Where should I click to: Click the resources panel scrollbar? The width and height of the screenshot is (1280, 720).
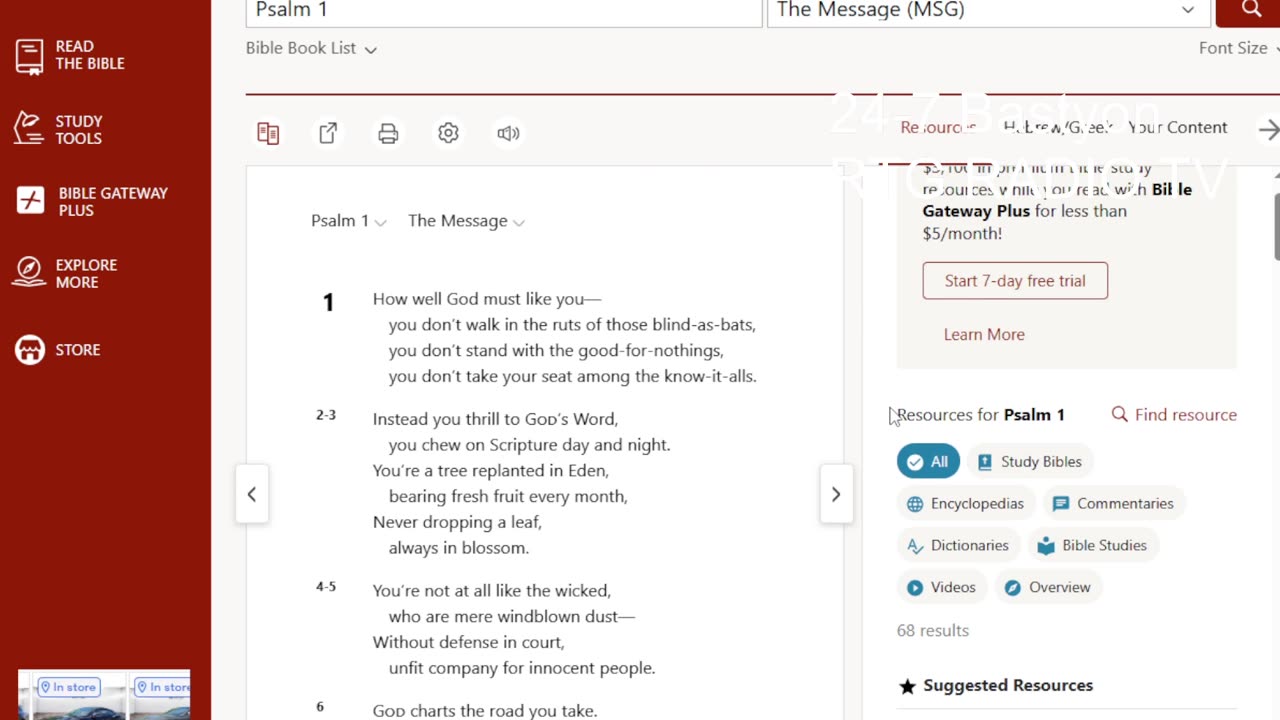(1276, 225)
